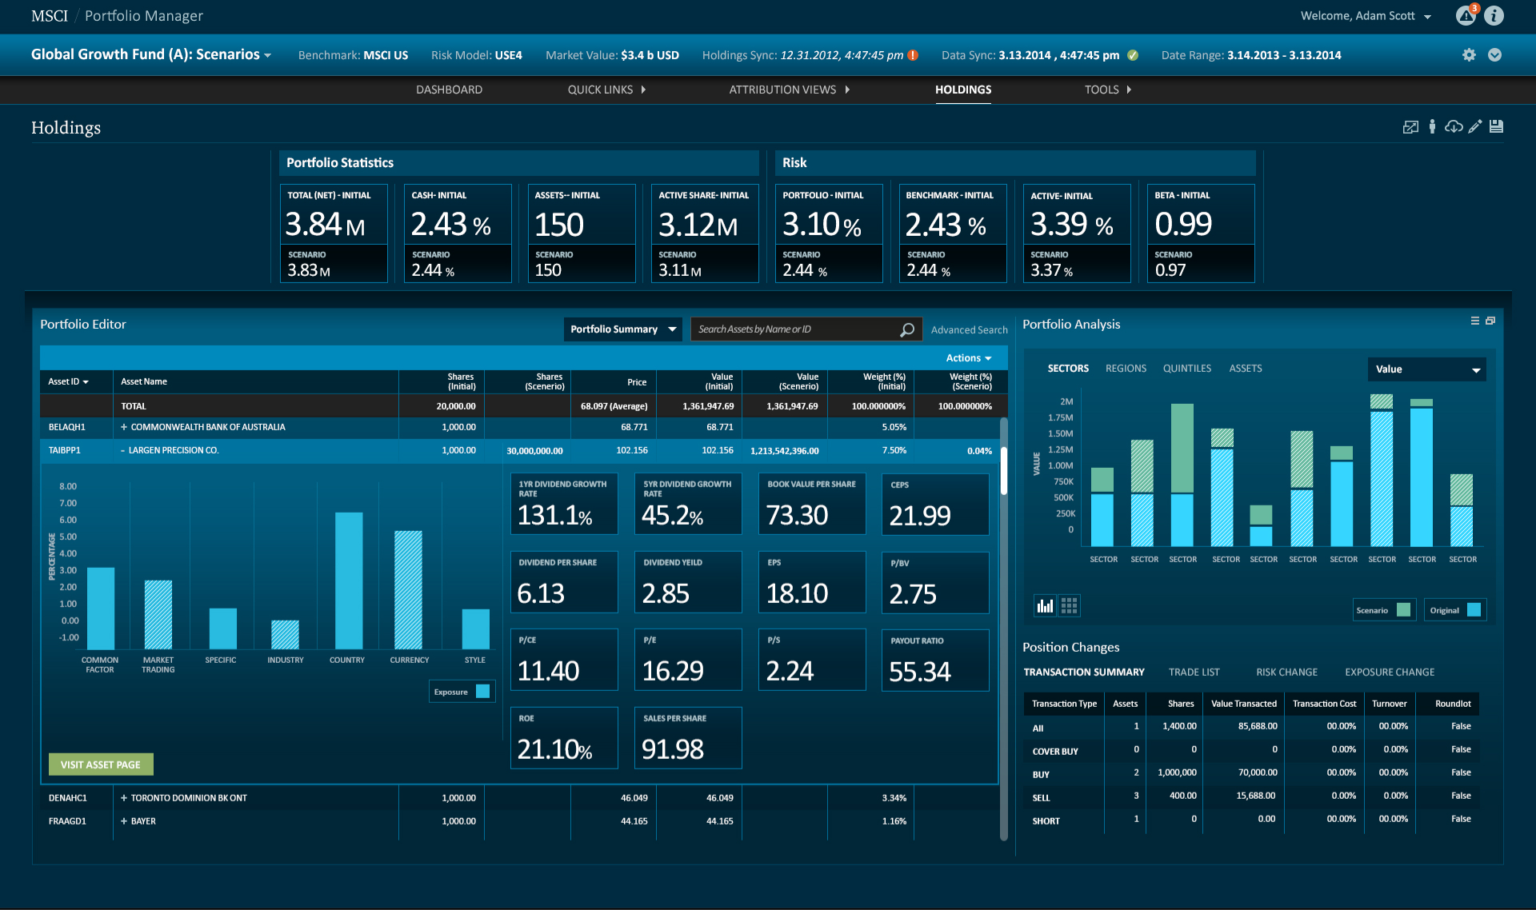Image resolution: width=1536 pixels, height=910 pixels.
Task: Open the Exposure Change tab
Action: 1390,672
